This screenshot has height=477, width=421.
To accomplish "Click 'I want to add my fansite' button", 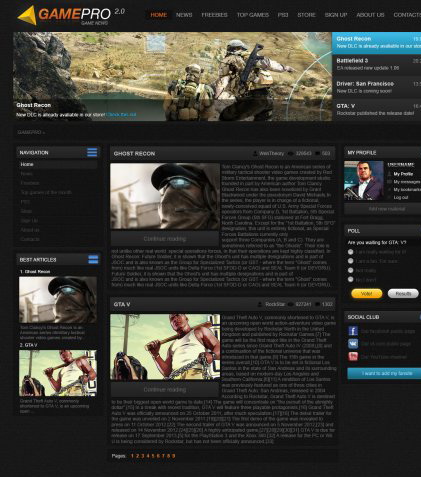I will (x=384, y=373).
